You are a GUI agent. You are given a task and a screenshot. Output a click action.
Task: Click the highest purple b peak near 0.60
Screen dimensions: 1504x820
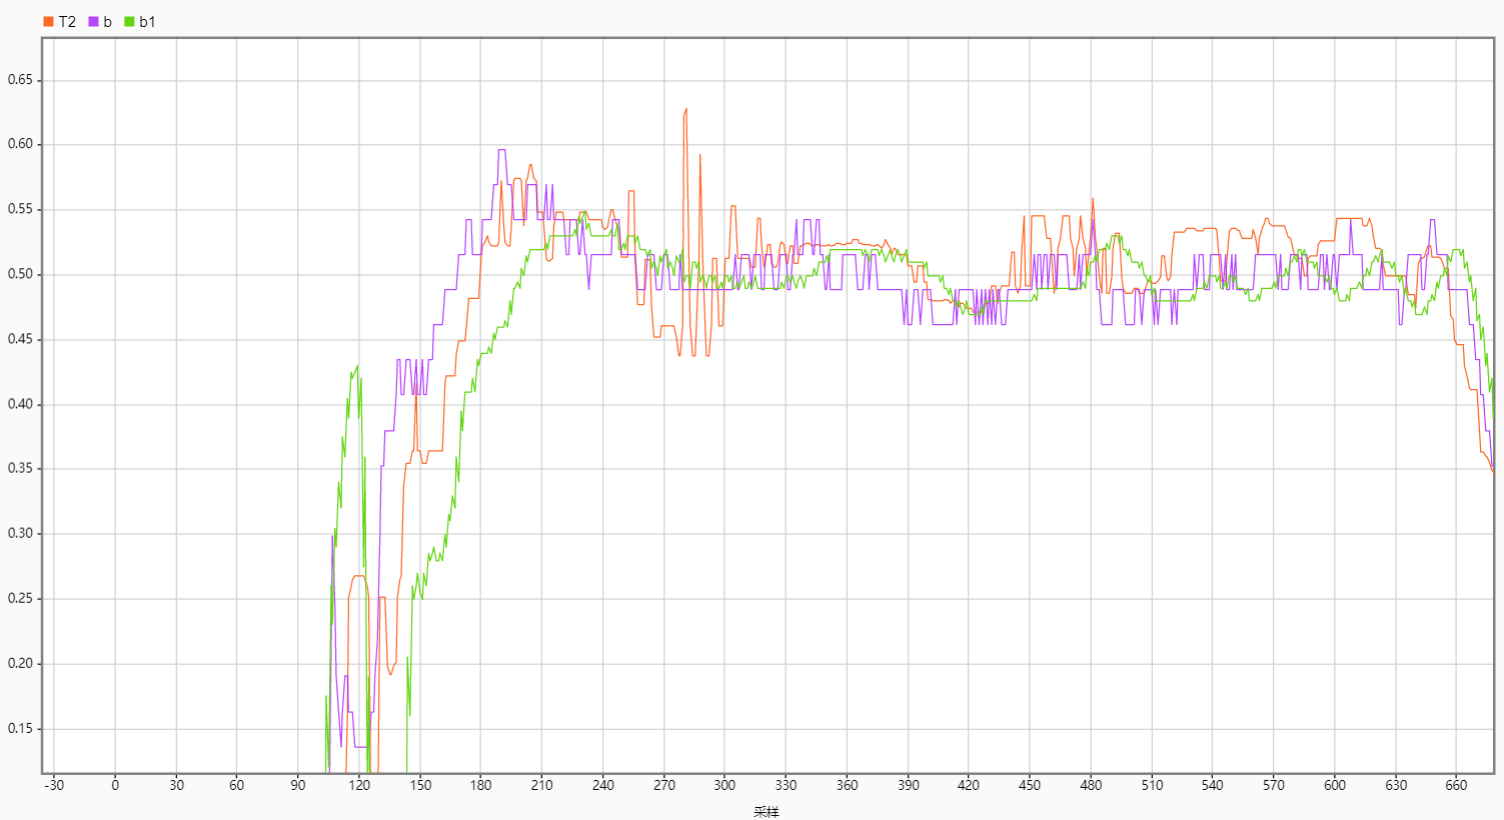click(x=501, y=150)
